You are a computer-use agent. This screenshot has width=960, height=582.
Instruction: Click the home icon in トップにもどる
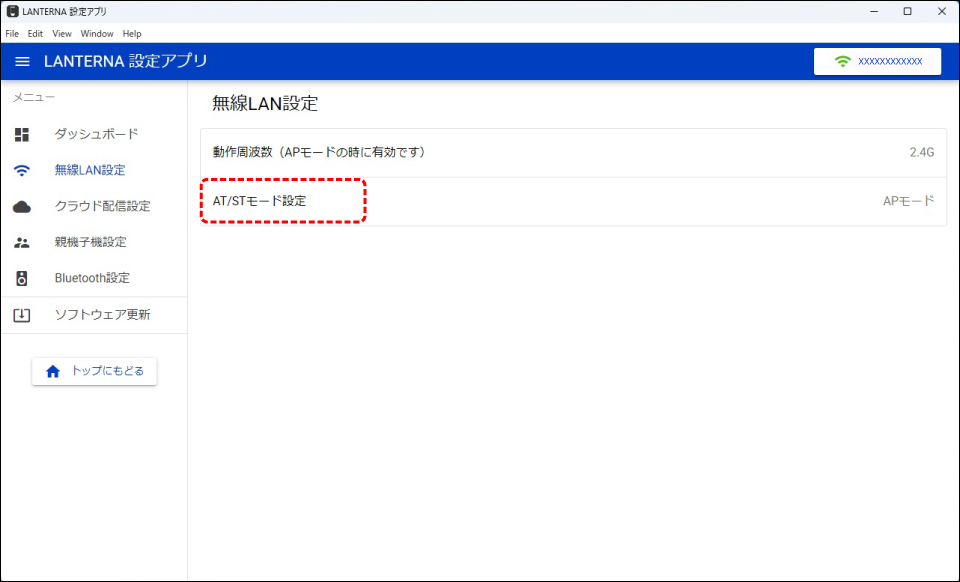(53, 371)
